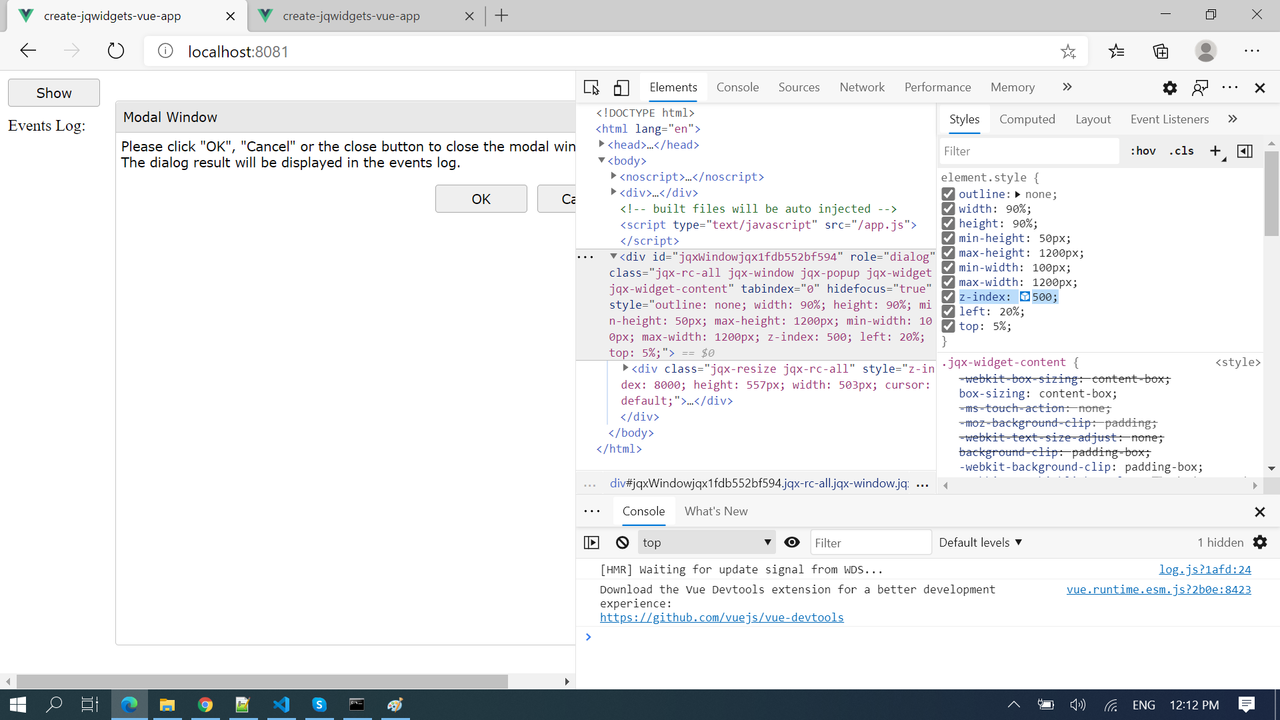This screenshot has width=1280, height=720.
Task: Click the live expression eye icon
Action: [792, 542]
